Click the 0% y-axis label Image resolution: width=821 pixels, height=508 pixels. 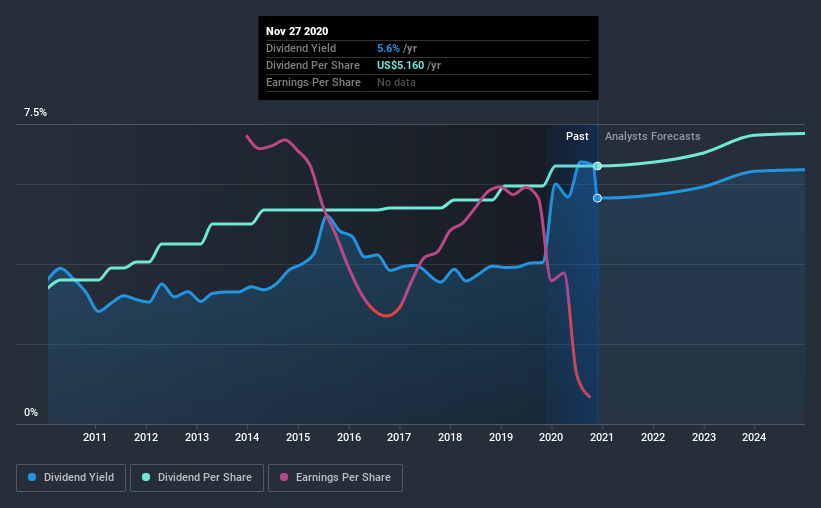[x=31, y=413]
